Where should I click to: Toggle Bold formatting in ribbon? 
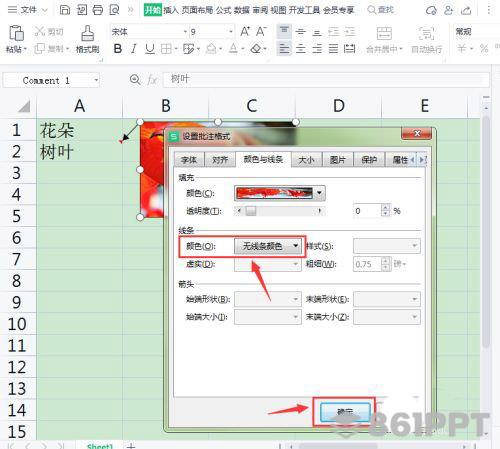(117, 49)
